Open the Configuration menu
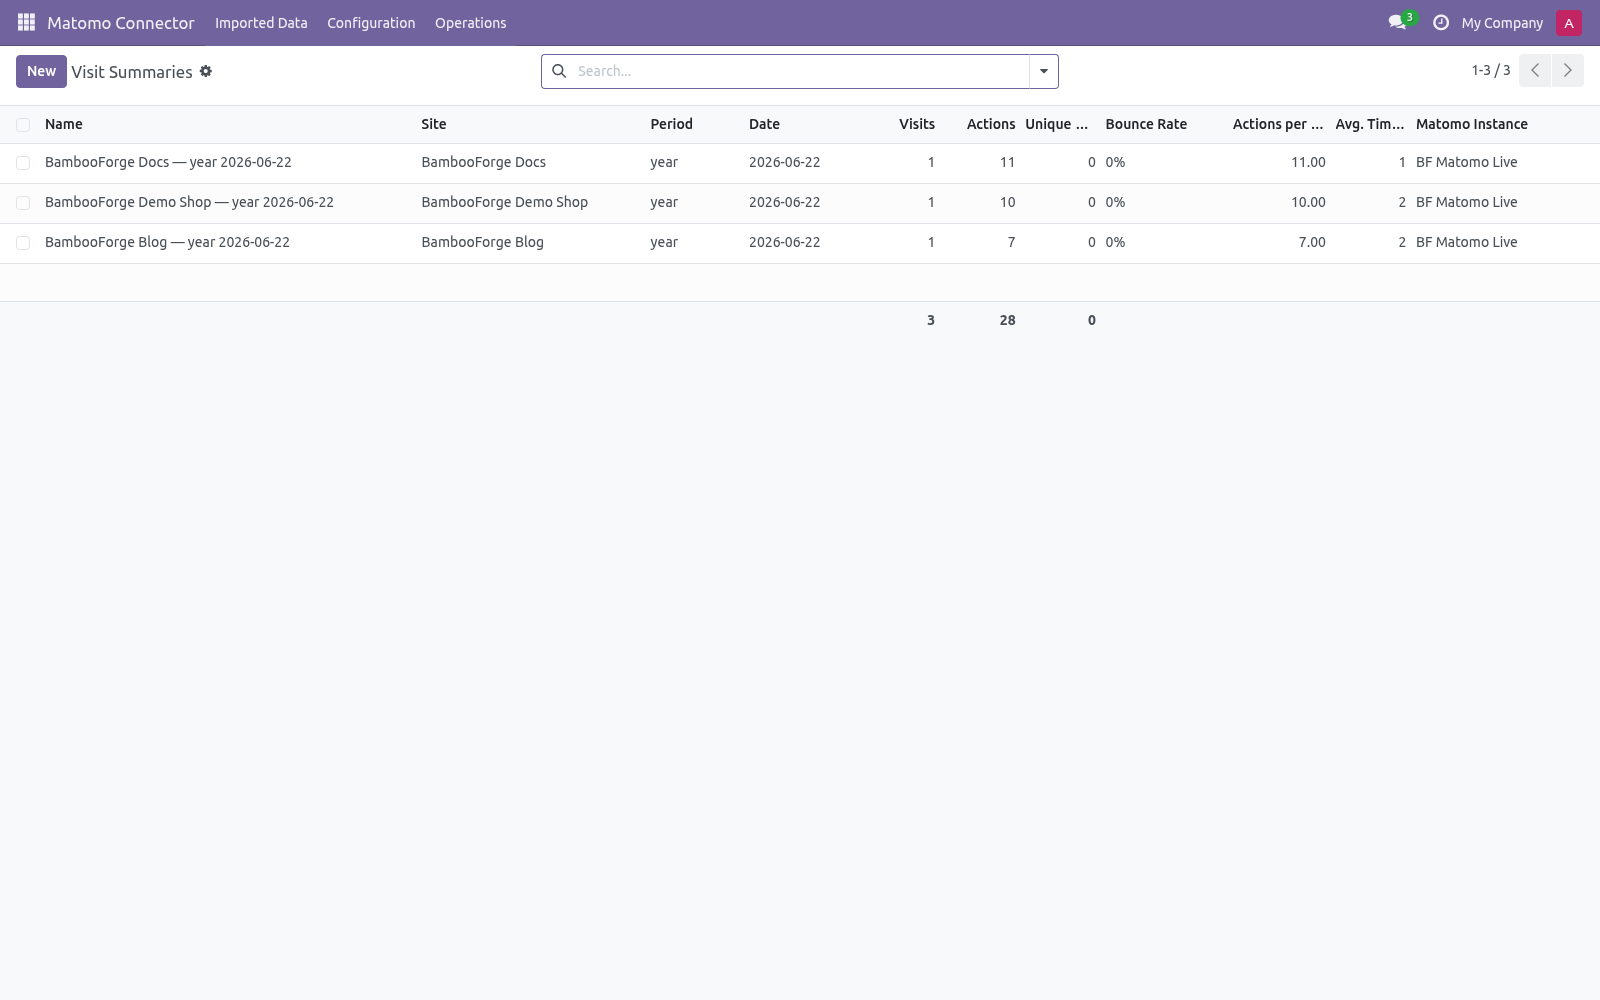1600x1000 pixels. [371, 23]
